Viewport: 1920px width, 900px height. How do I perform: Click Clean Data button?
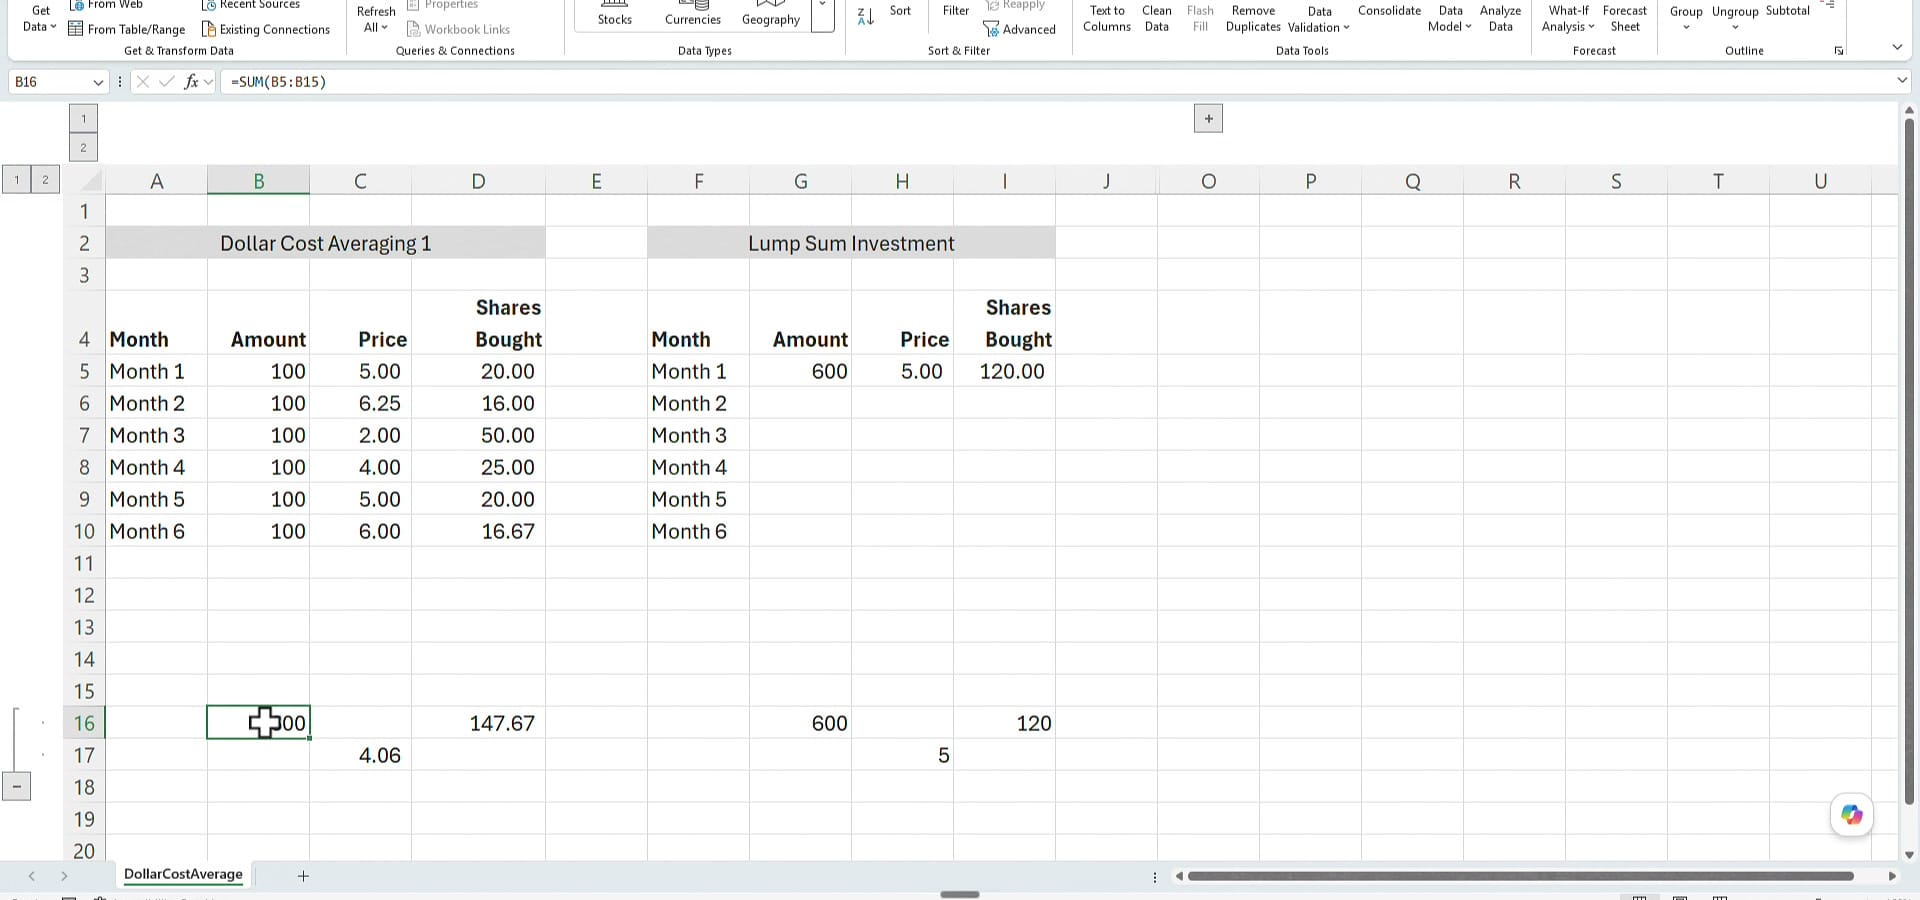(1157, 18)
